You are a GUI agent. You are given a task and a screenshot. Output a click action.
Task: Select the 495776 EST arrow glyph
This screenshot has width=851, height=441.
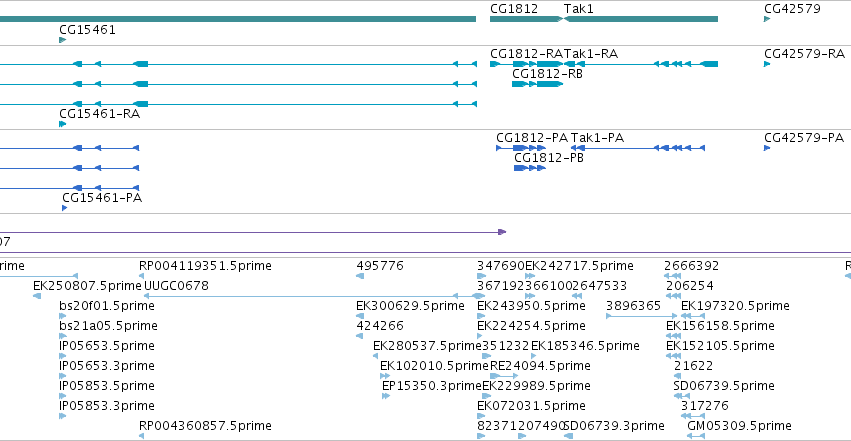[x=360, y=276]
